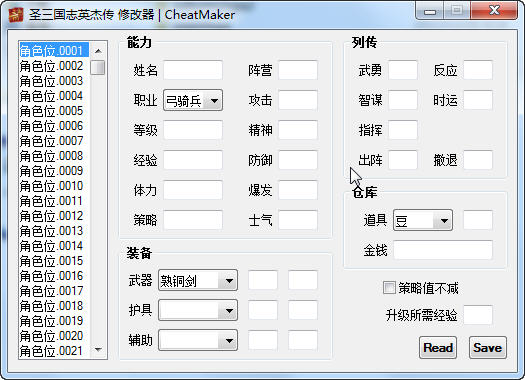Click the 道具 quantity field beside dropdown

[x=478, y=220]
